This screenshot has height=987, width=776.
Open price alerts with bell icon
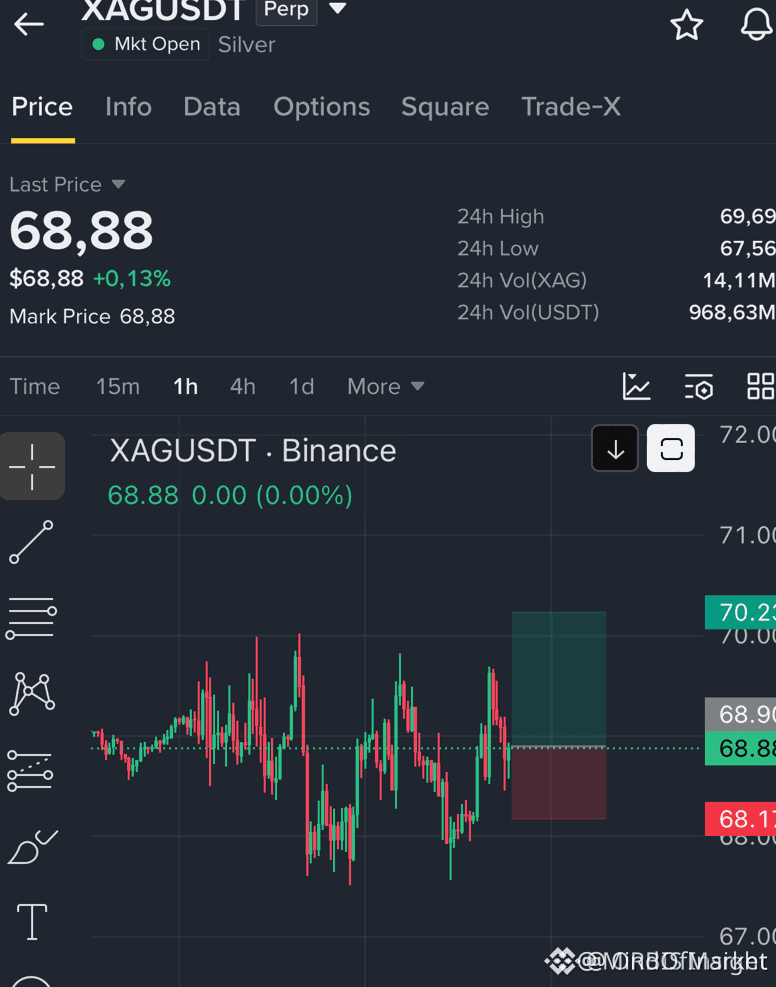click(x=756, y=25)
